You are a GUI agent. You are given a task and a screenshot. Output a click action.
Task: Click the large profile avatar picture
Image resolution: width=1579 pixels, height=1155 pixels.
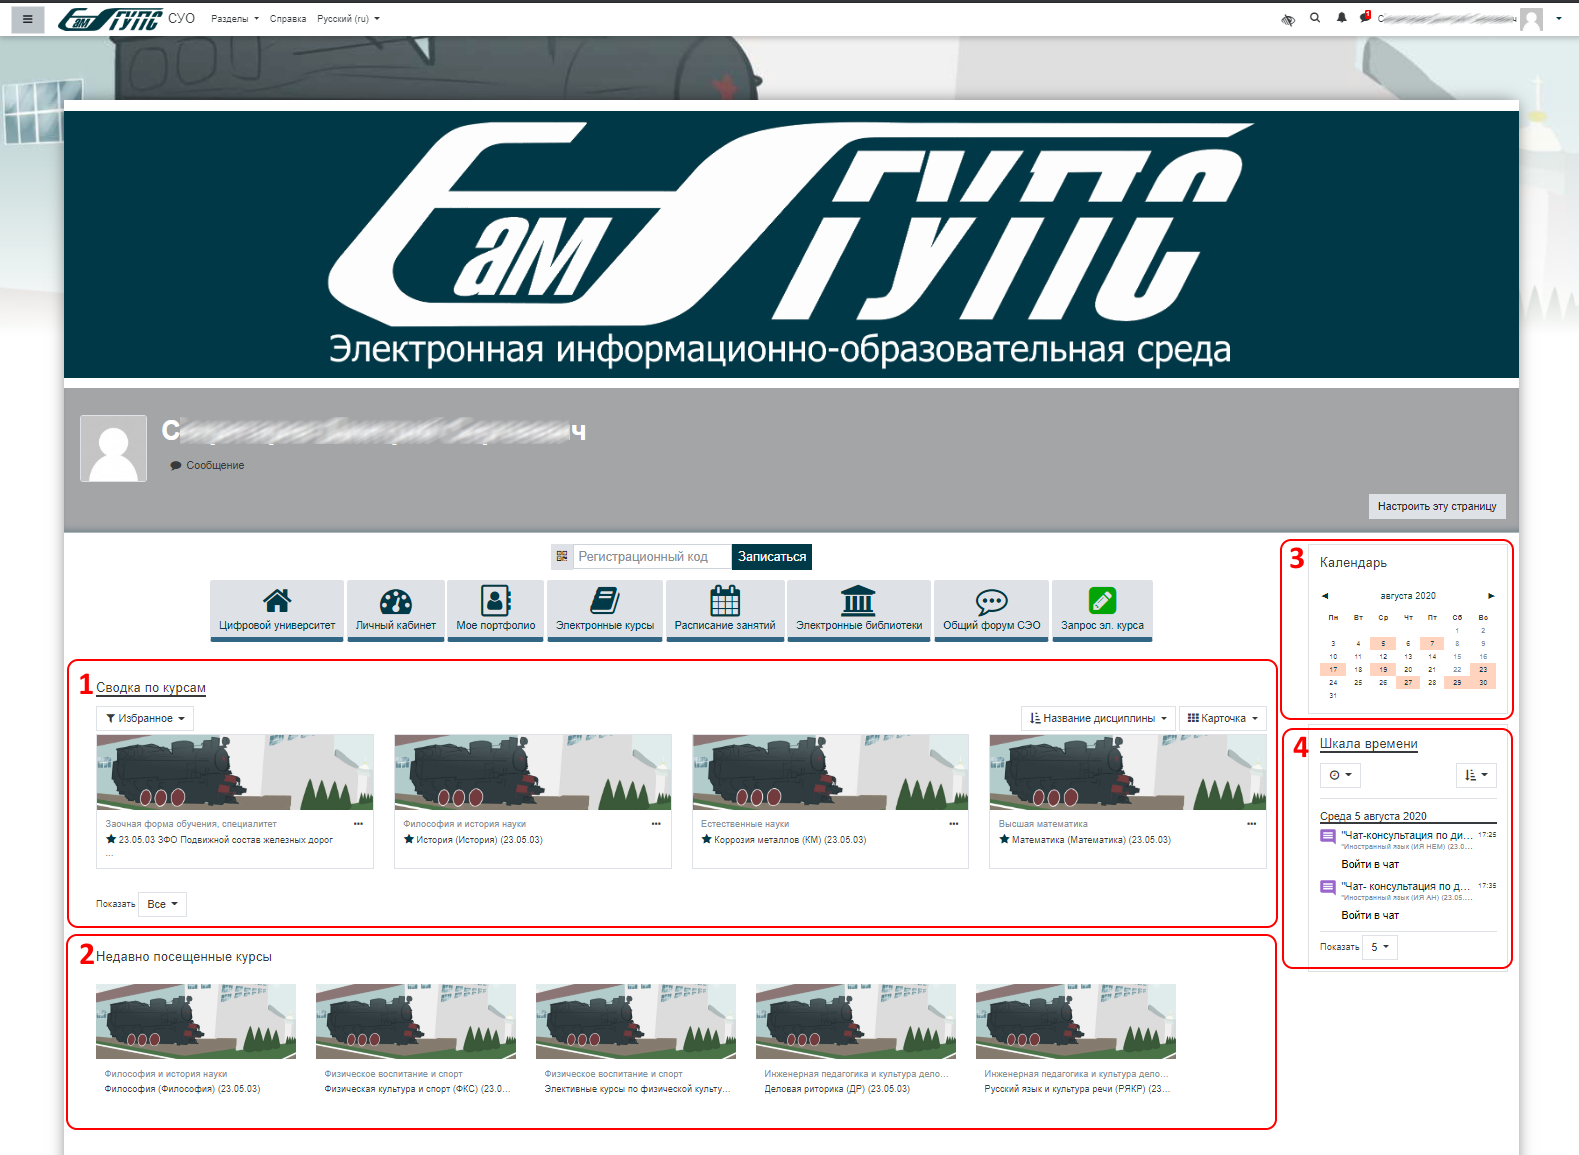[114, 449]
